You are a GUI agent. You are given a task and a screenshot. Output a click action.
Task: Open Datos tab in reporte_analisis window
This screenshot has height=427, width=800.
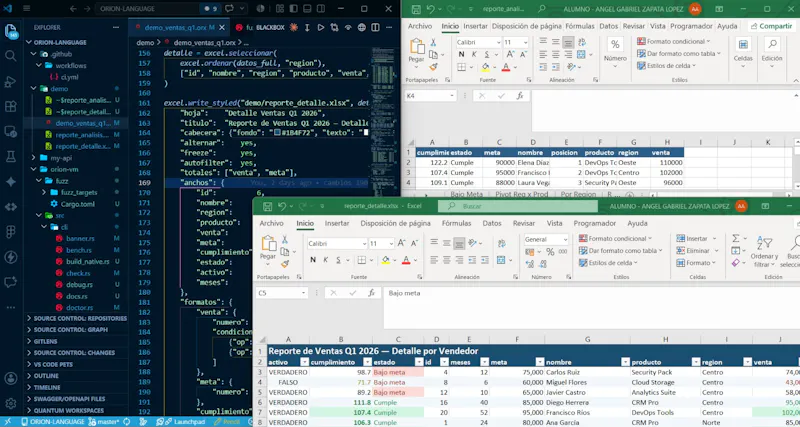tap(608, 26)
